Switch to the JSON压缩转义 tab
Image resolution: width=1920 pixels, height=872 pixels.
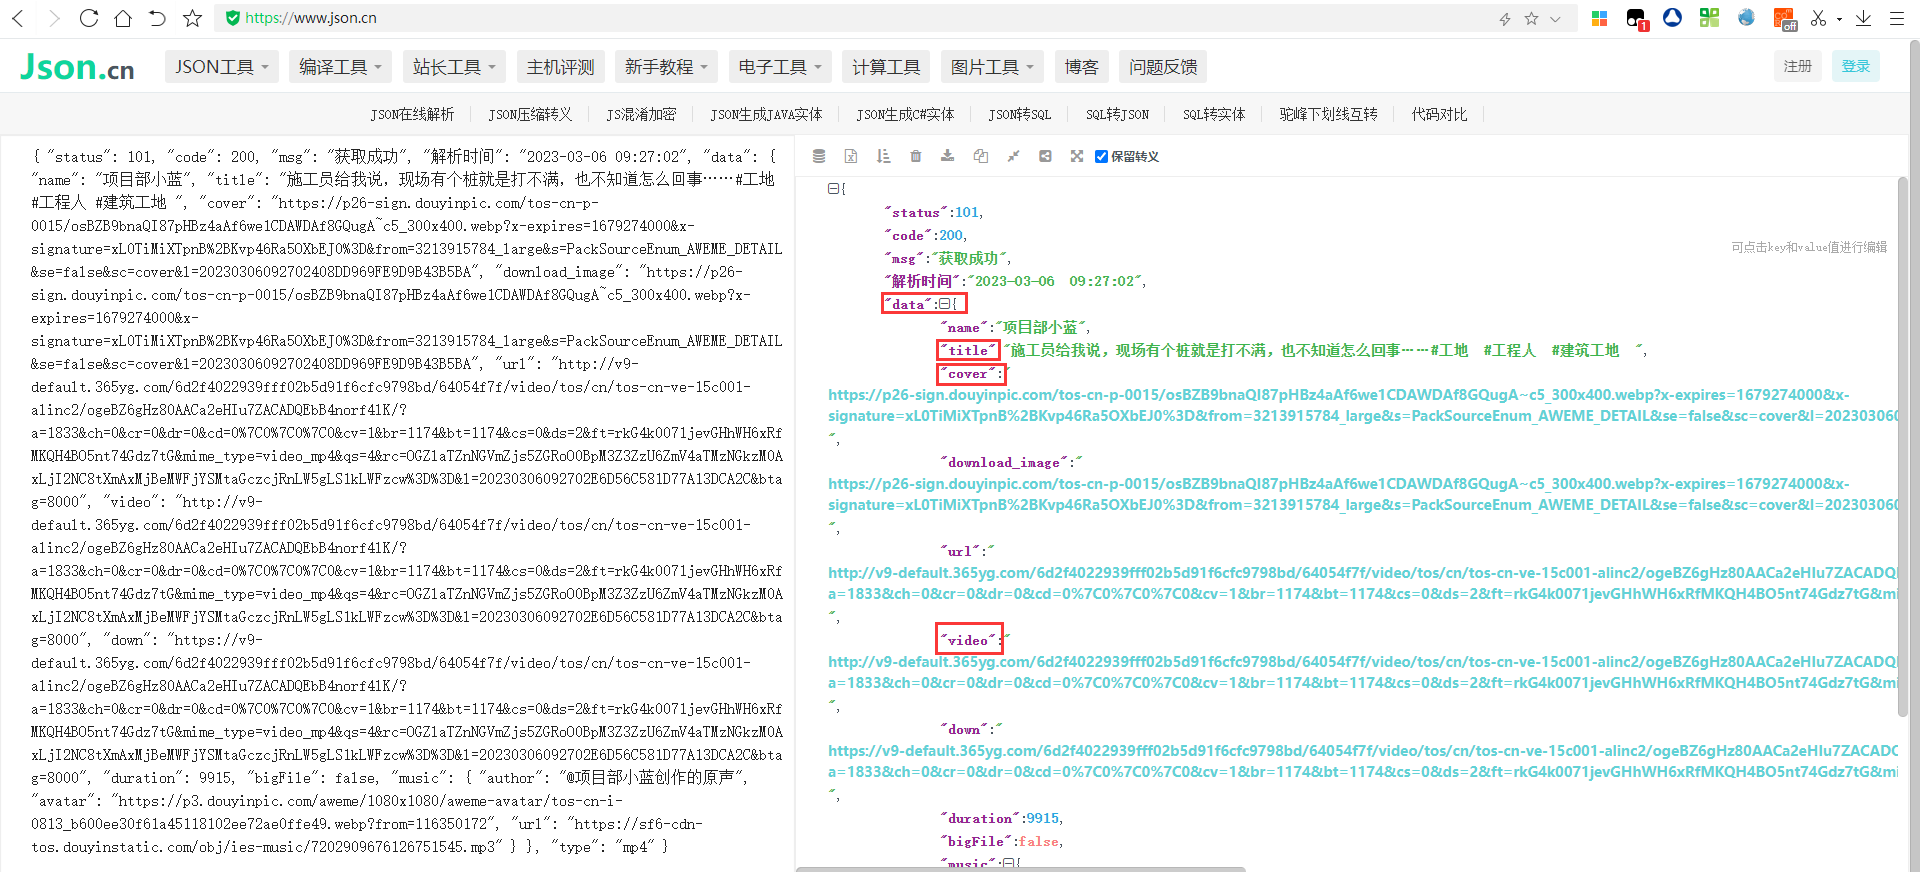coord(530,114)
